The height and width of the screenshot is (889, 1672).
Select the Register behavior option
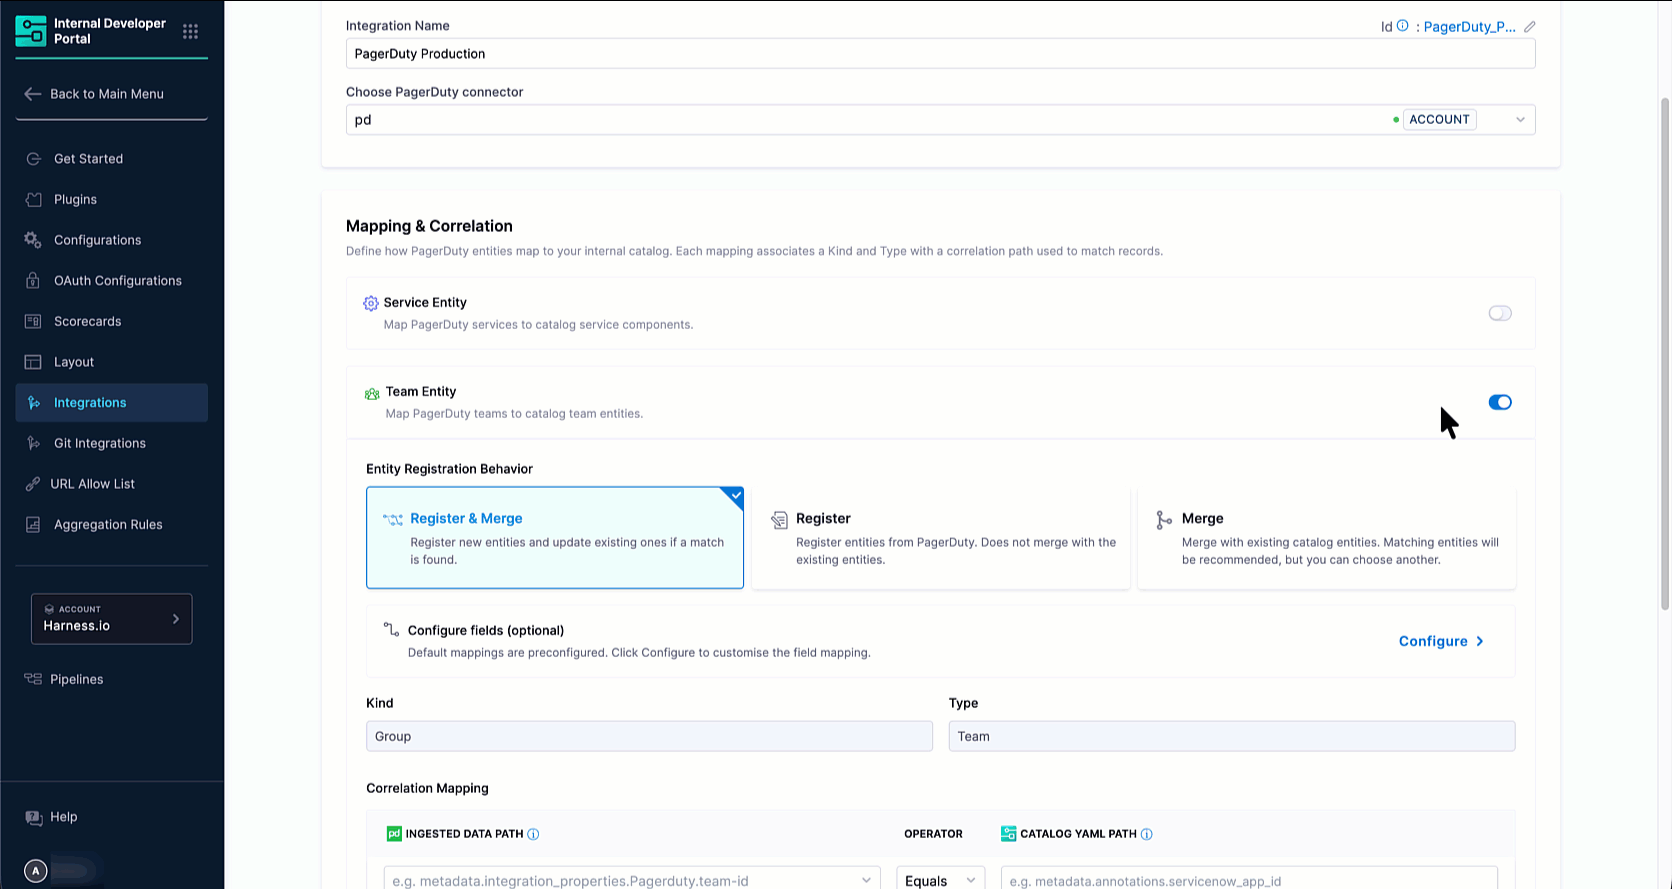pos(940,538)
